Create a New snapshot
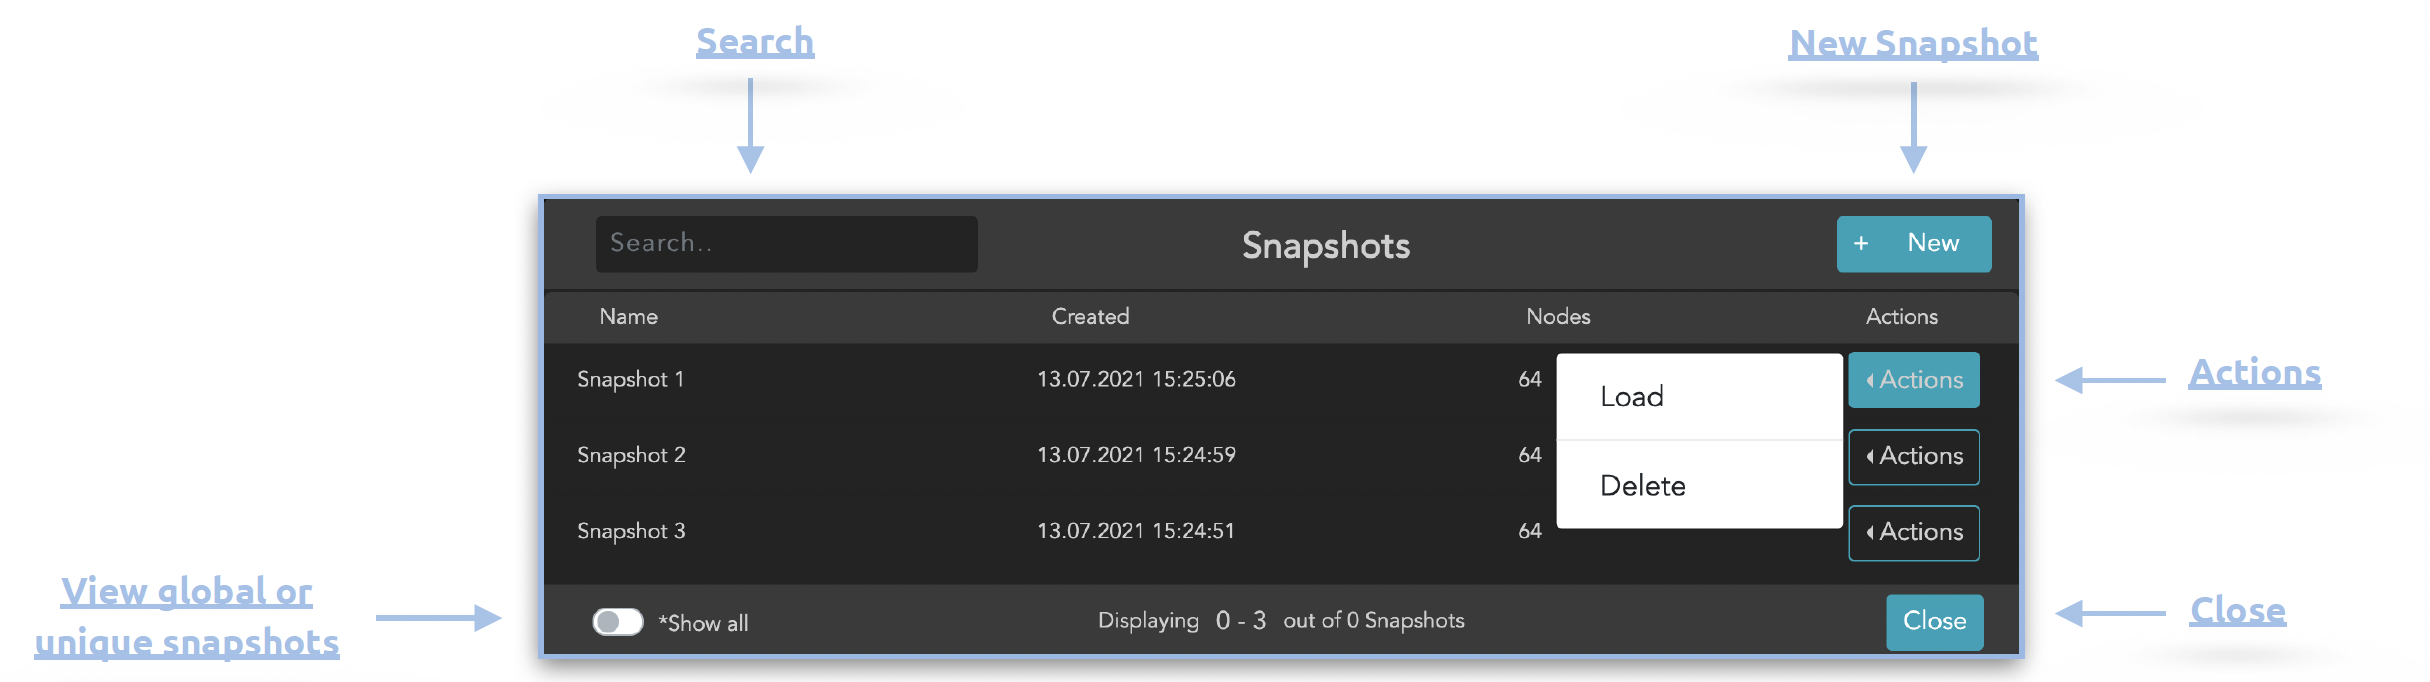 (x=1913, y=244)
